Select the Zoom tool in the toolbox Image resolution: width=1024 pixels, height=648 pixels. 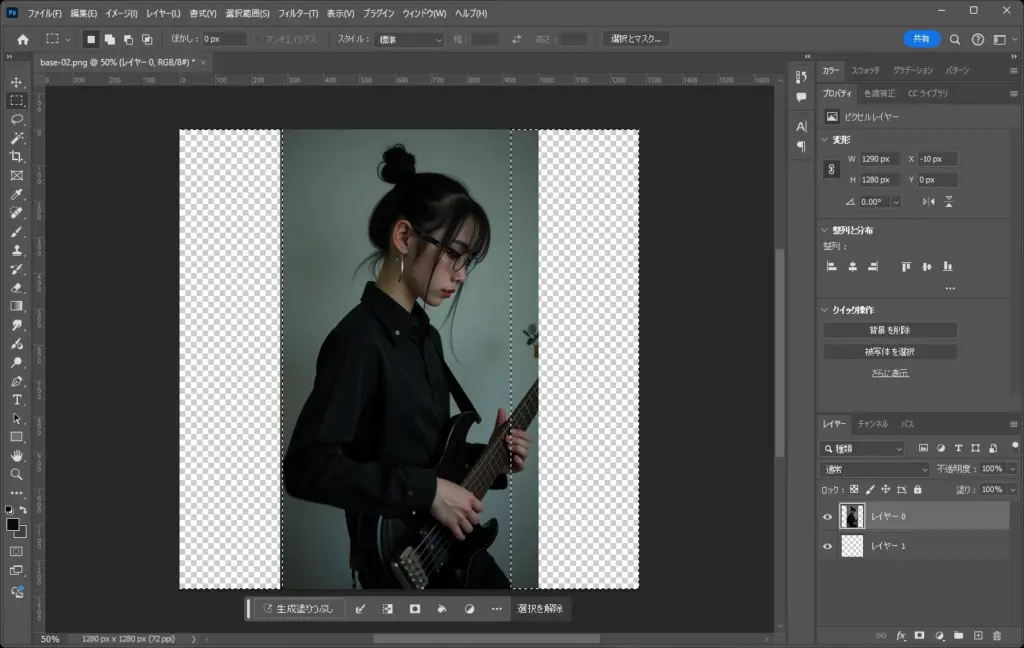(17, 474)
